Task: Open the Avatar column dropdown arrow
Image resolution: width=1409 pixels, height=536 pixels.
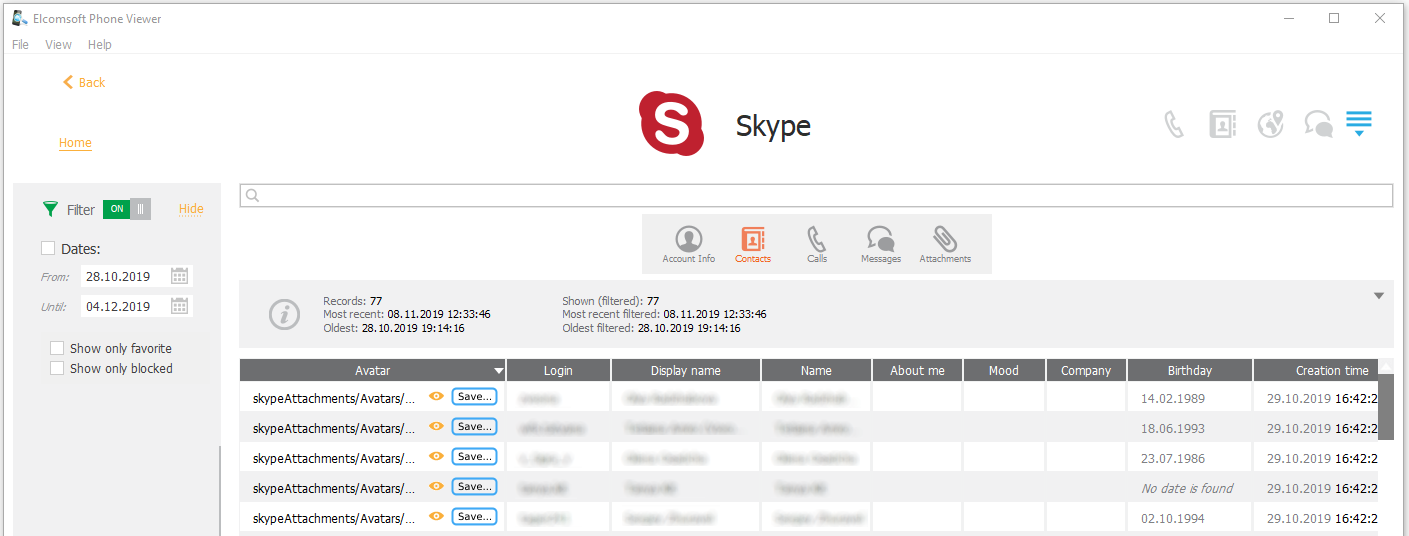Action: (x=498, y=371)
